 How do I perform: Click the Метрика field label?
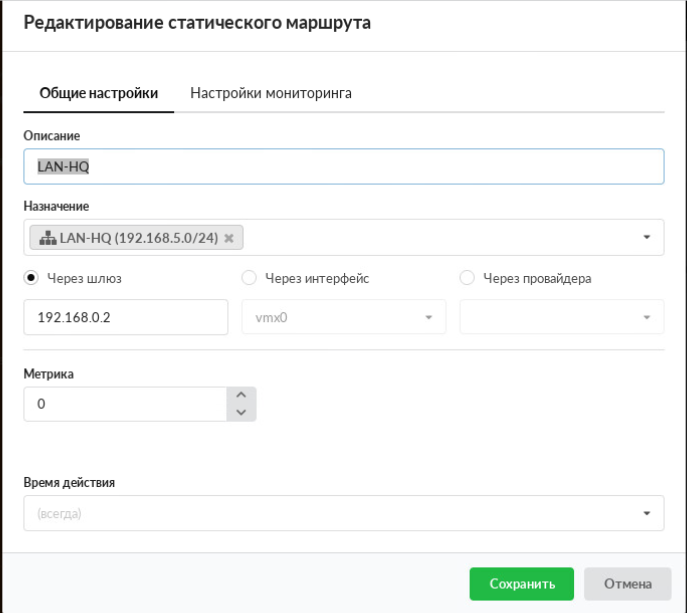(49, 374)
